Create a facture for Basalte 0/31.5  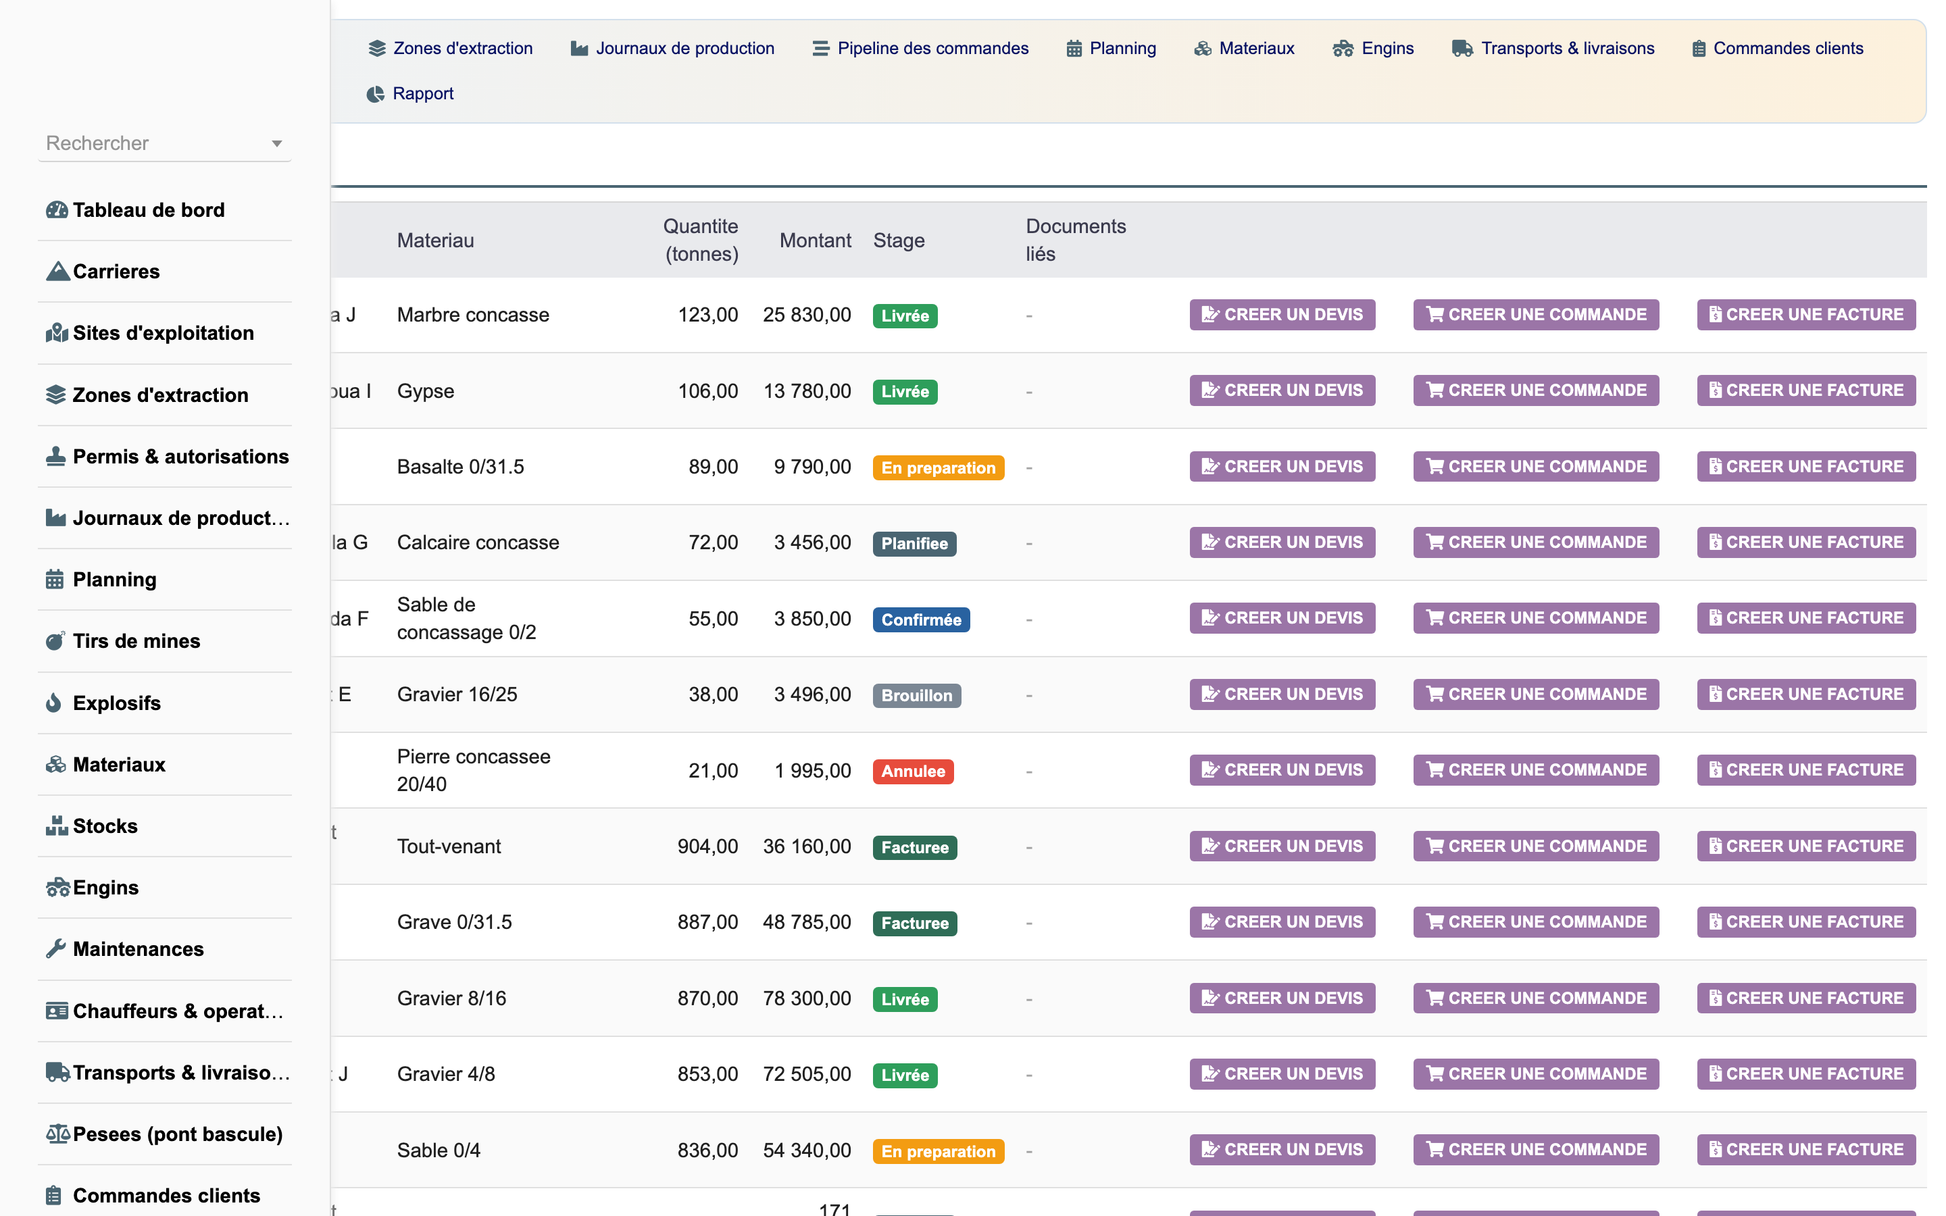[x=1806, y=466]
